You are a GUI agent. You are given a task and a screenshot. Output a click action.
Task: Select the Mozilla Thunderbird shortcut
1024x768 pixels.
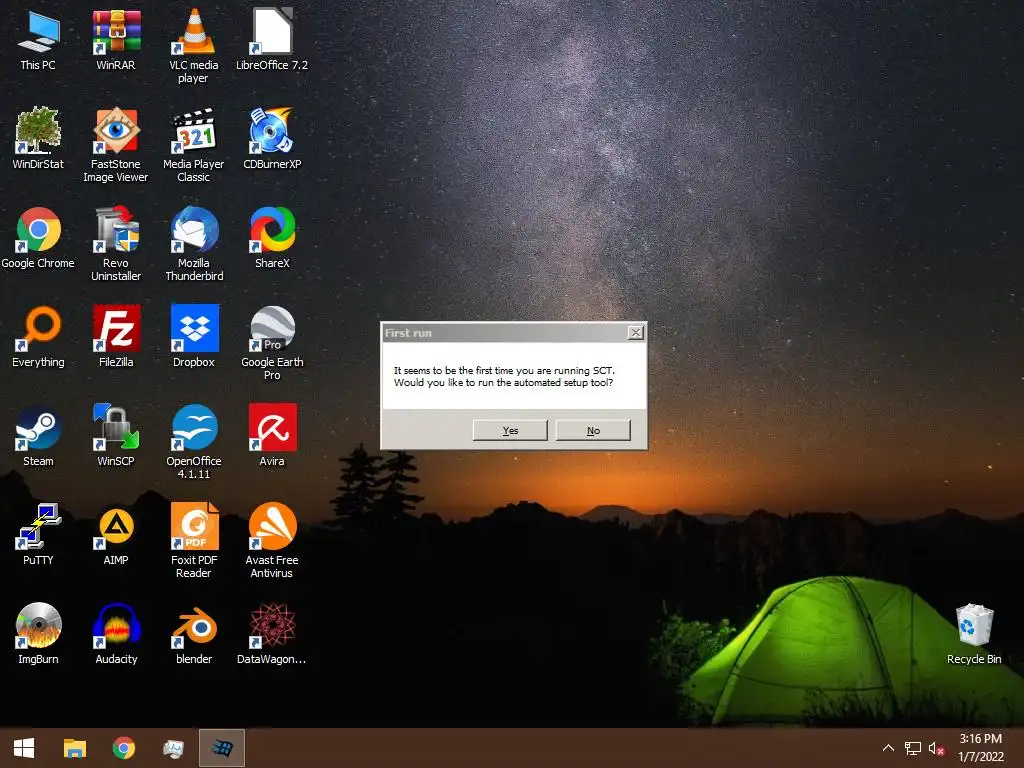(194, 244)
